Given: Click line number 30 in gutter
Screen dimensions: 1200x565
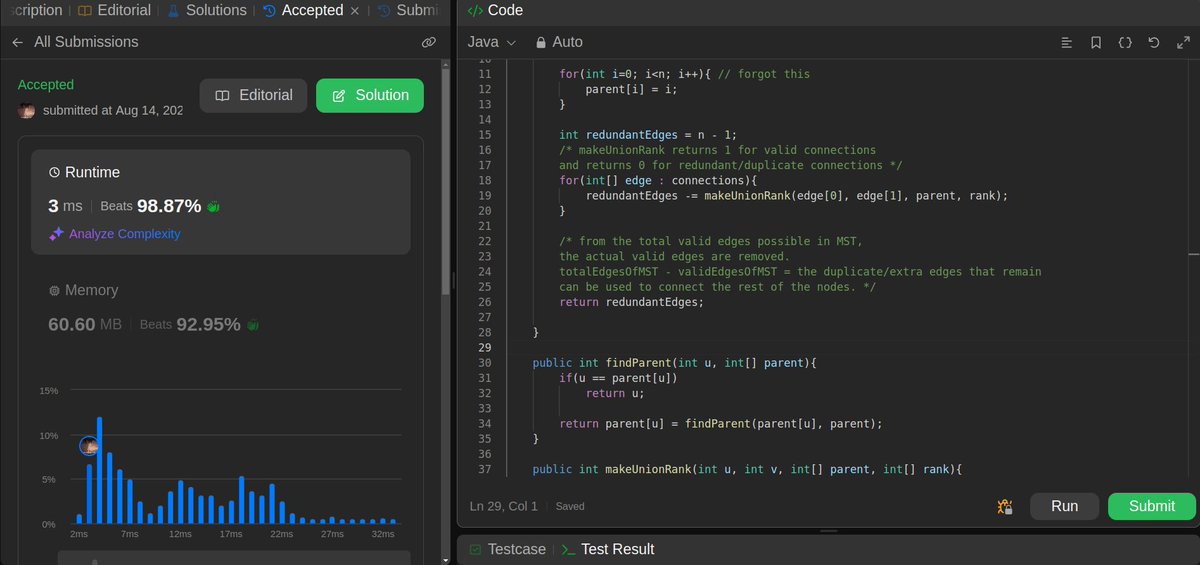Looking at the screenshot, I should coord(484,363).
